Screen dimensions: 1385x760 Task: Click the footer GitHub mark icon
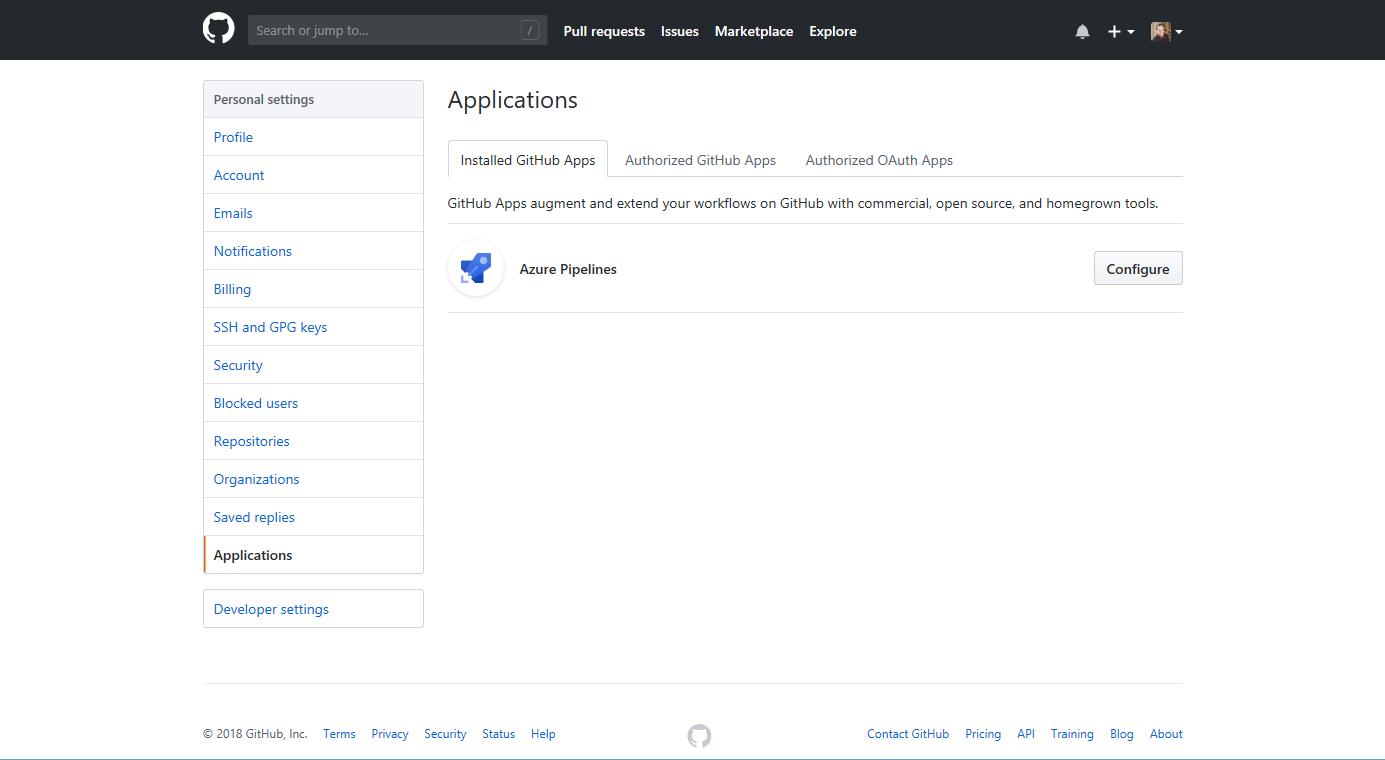(x=699, y=735)
